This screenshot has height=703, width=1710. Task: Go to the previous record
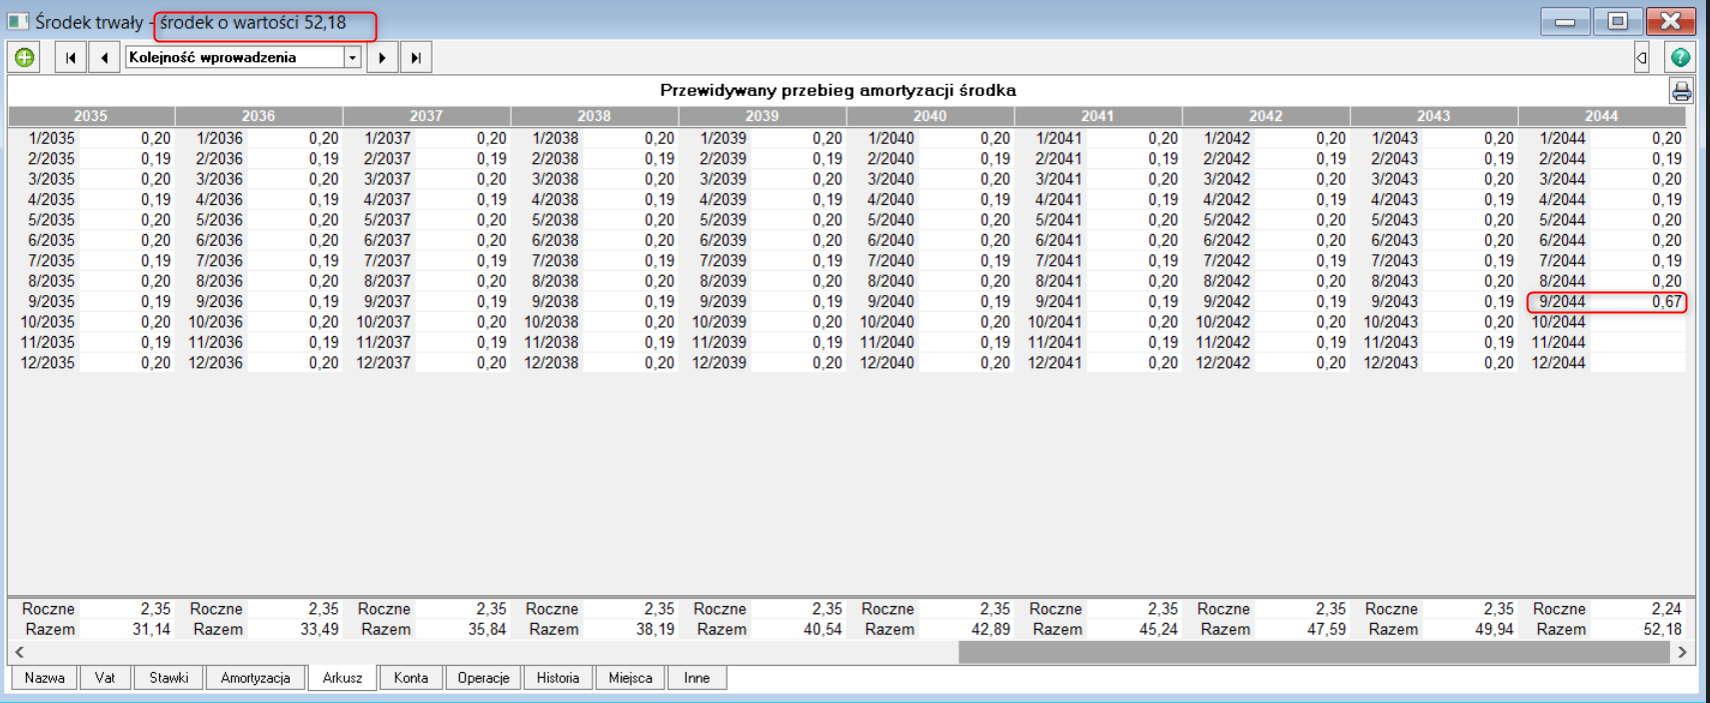click(105, 57)
